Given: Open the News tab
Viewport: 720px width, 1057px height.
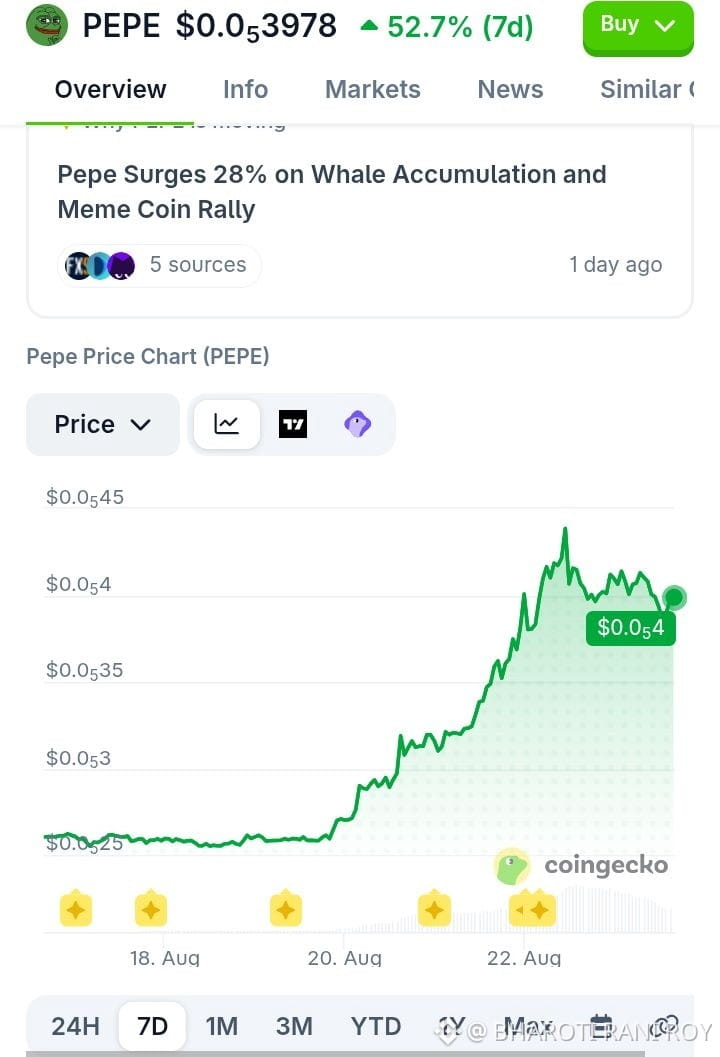Looking at the screenshot, I should tap(510, 89).
